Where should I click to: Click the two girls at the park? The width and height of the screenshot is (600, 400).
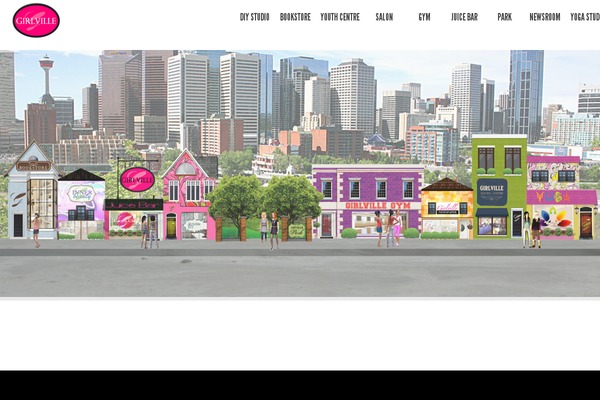tap(269, 230)
